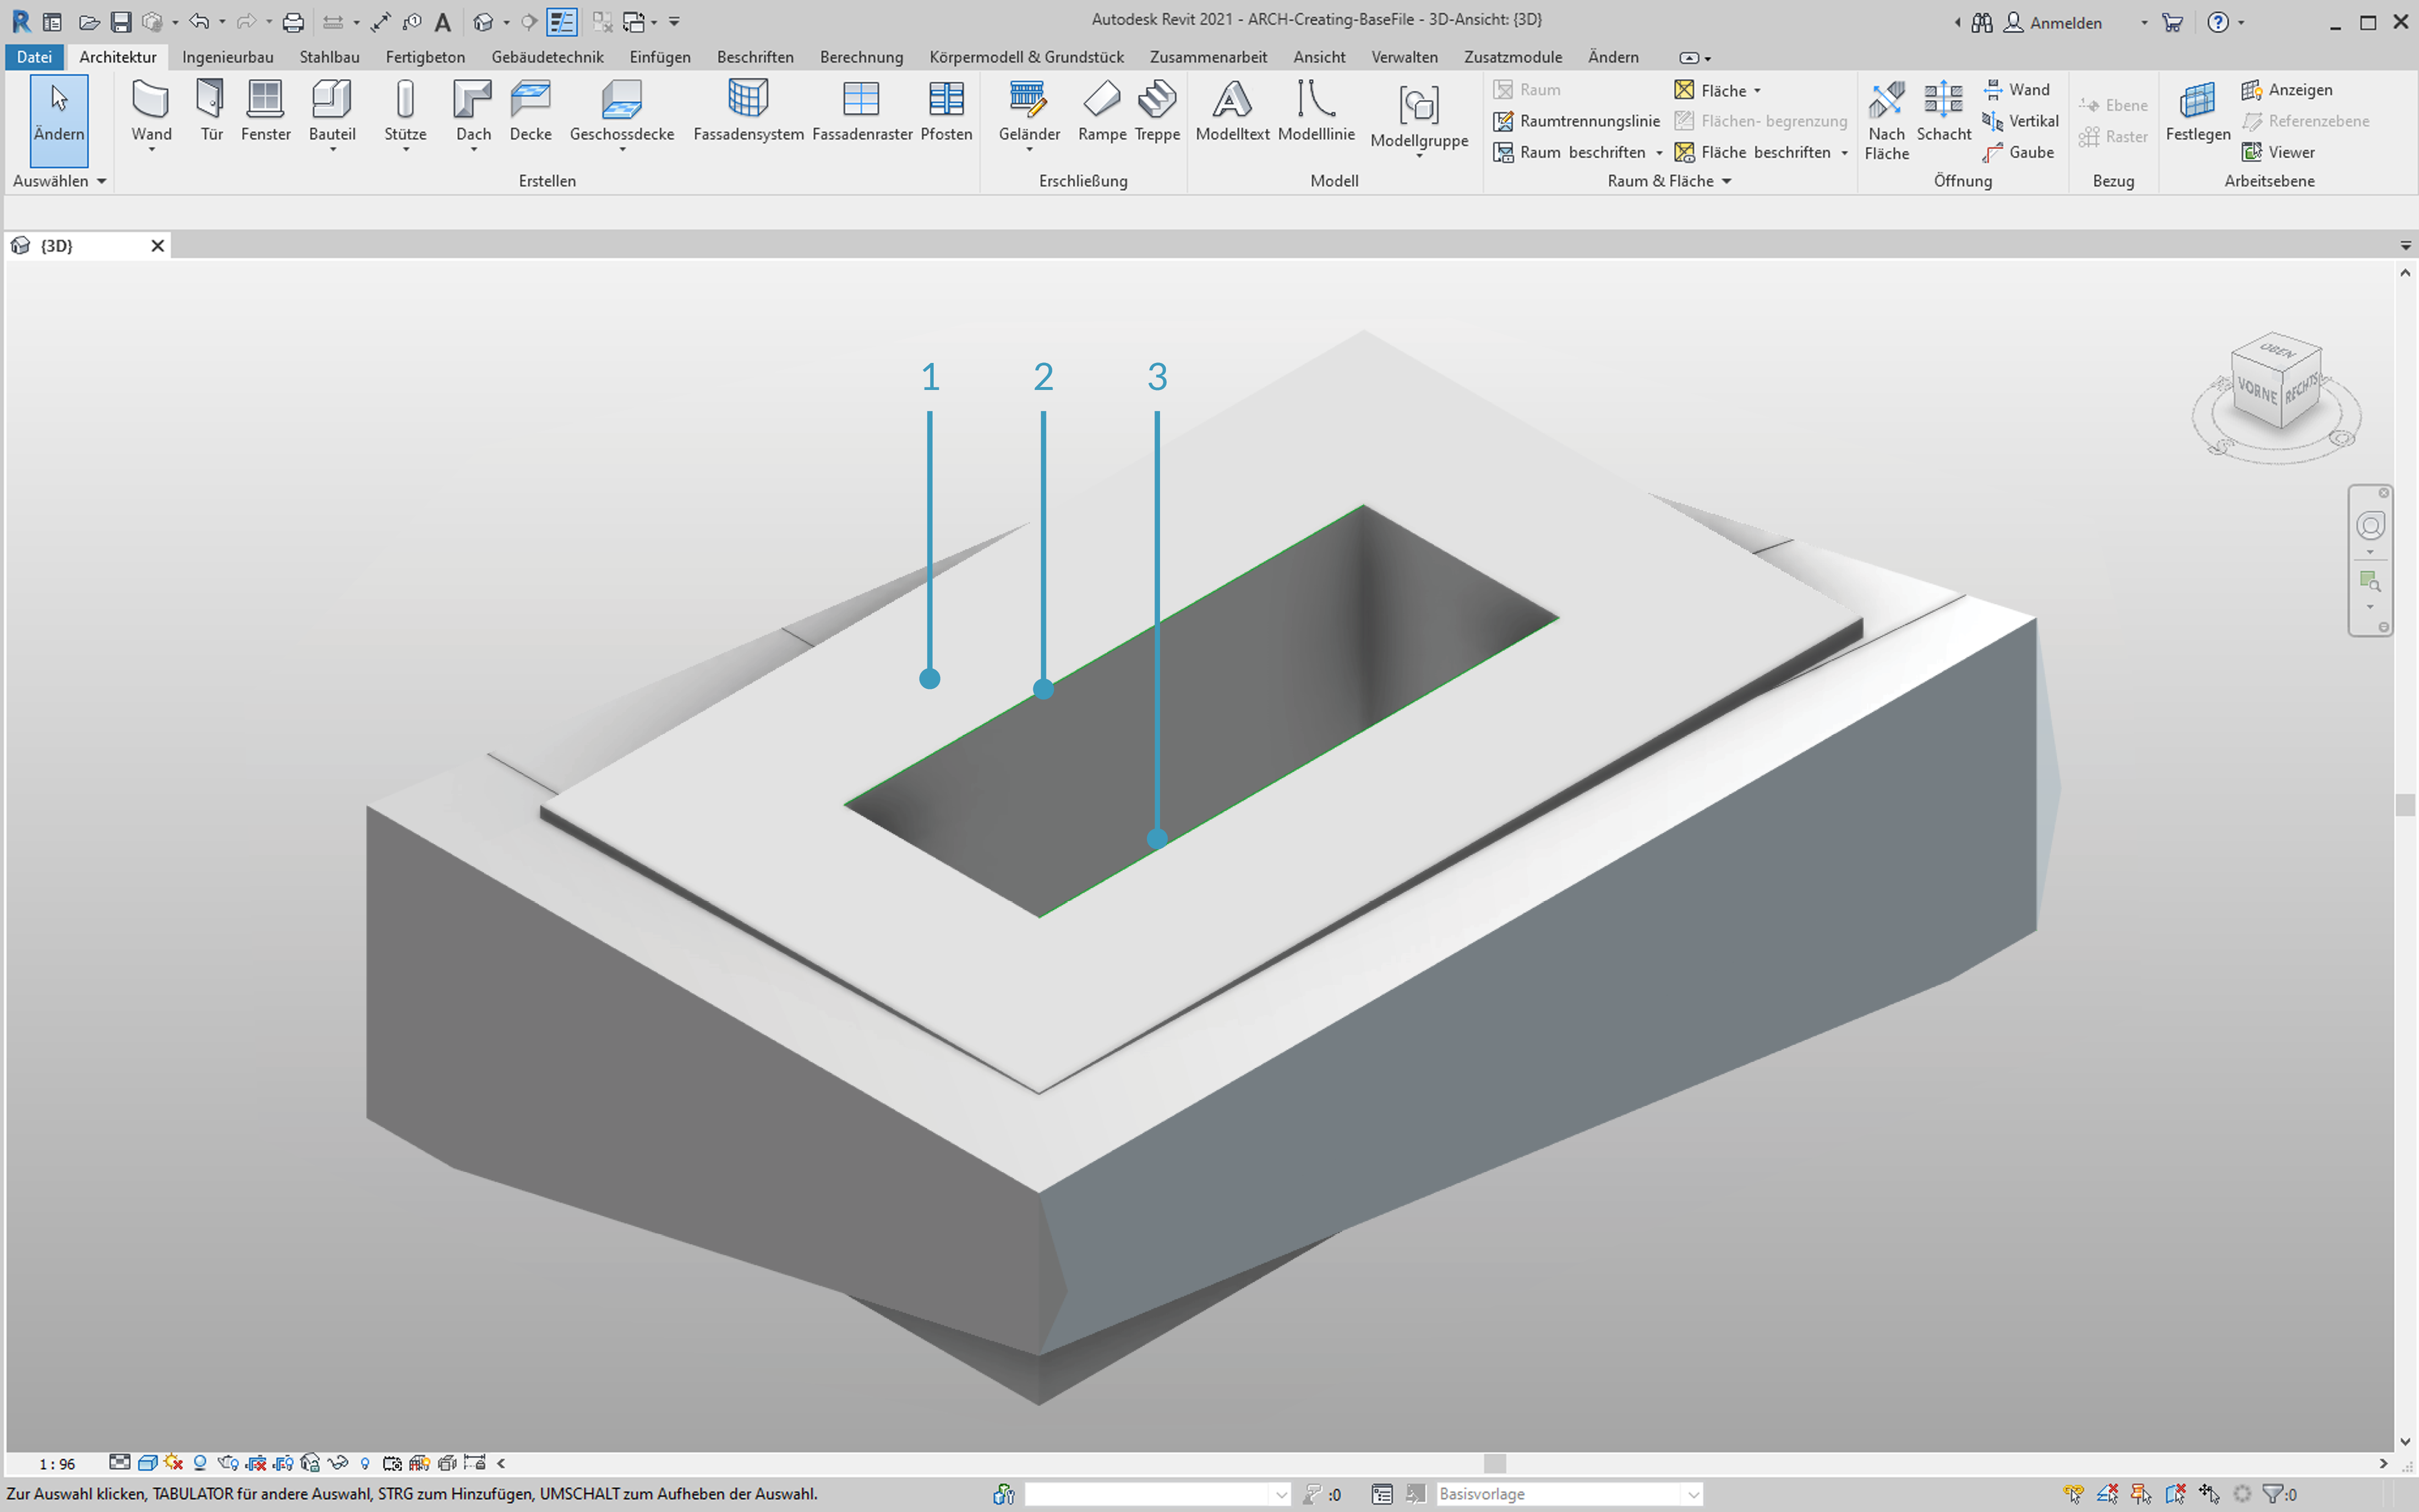This screenshot has width=2419, height=1512.
Task: Click the Ändern modify tool
Action: 59,120
